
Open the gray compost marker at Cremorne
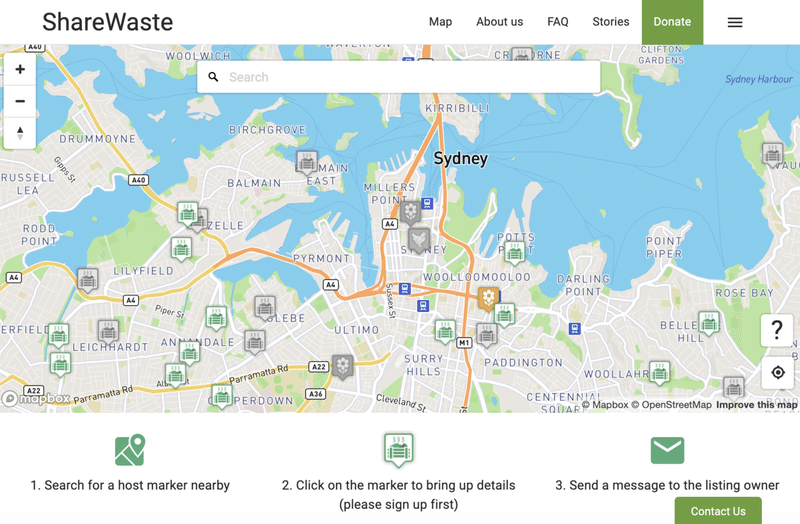[522, 54]
